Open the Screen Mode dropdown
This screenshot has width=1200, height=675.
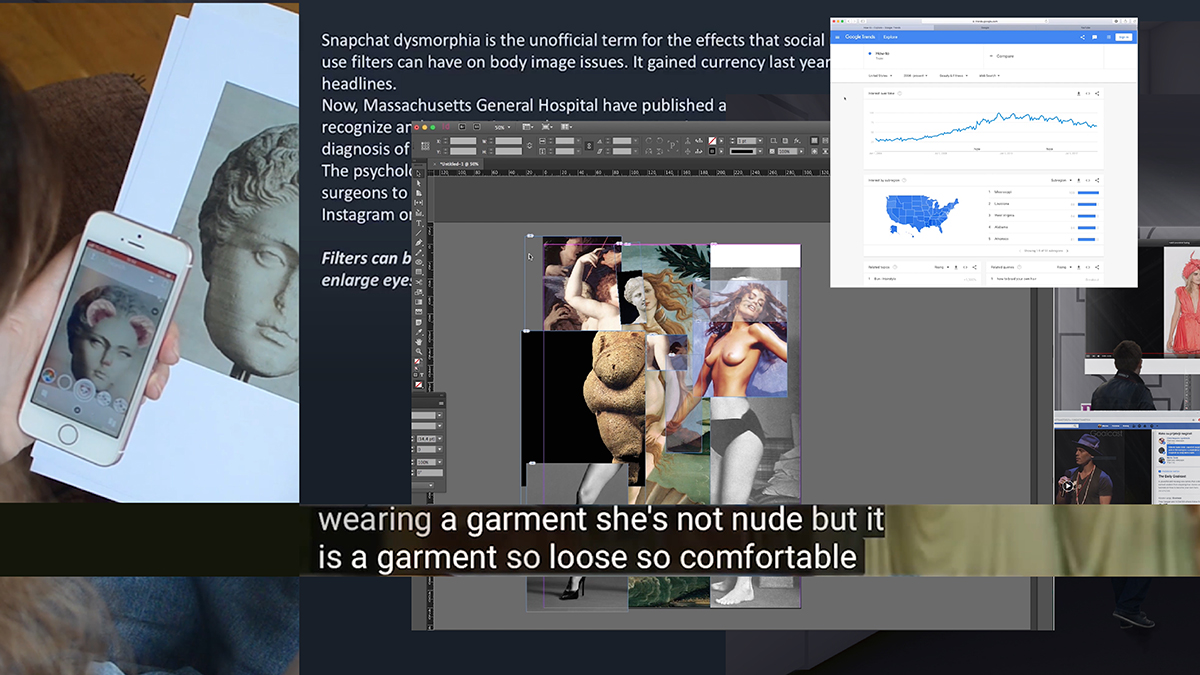point(548,127)
